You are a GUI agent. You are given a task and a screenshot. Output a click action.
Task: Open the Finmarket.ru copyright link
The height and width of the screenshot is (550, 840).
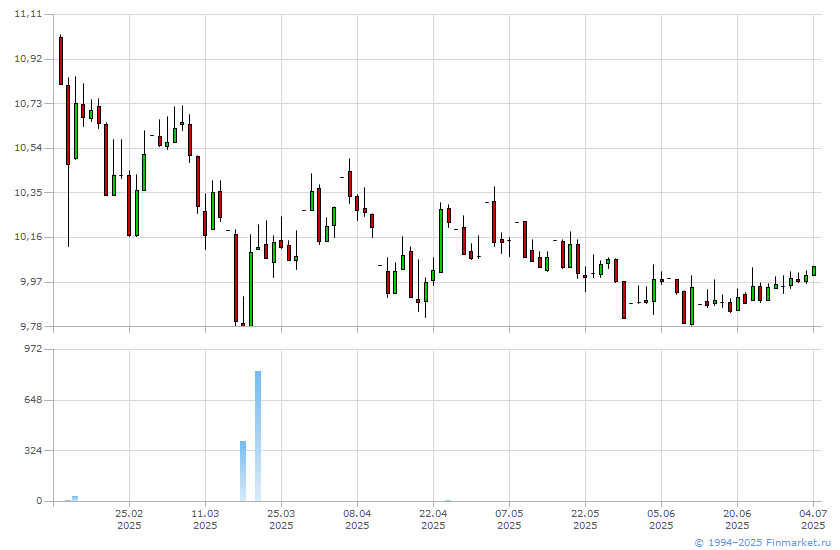[764, 543]
